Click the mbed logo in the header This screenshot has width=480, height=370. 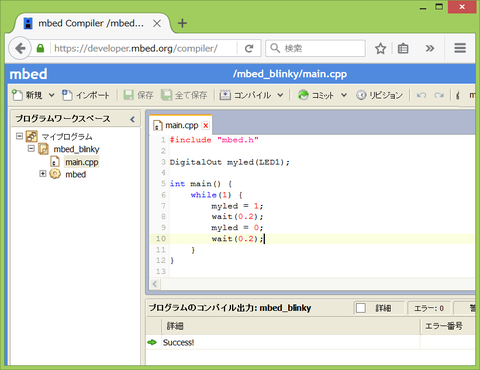pyautogui.click(x=28, y=74)
